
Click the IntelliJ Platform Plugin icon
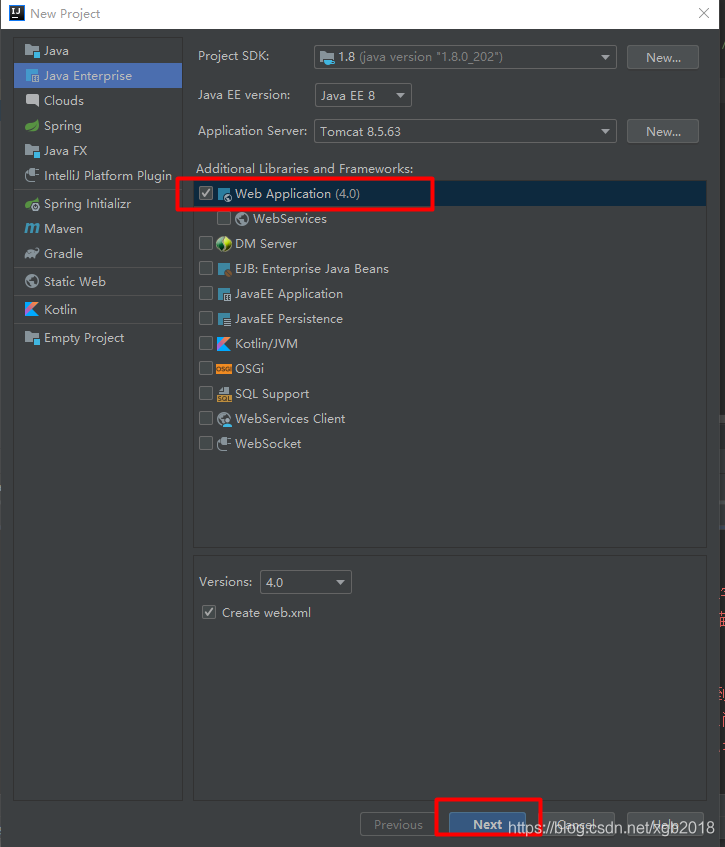(32, 176)
